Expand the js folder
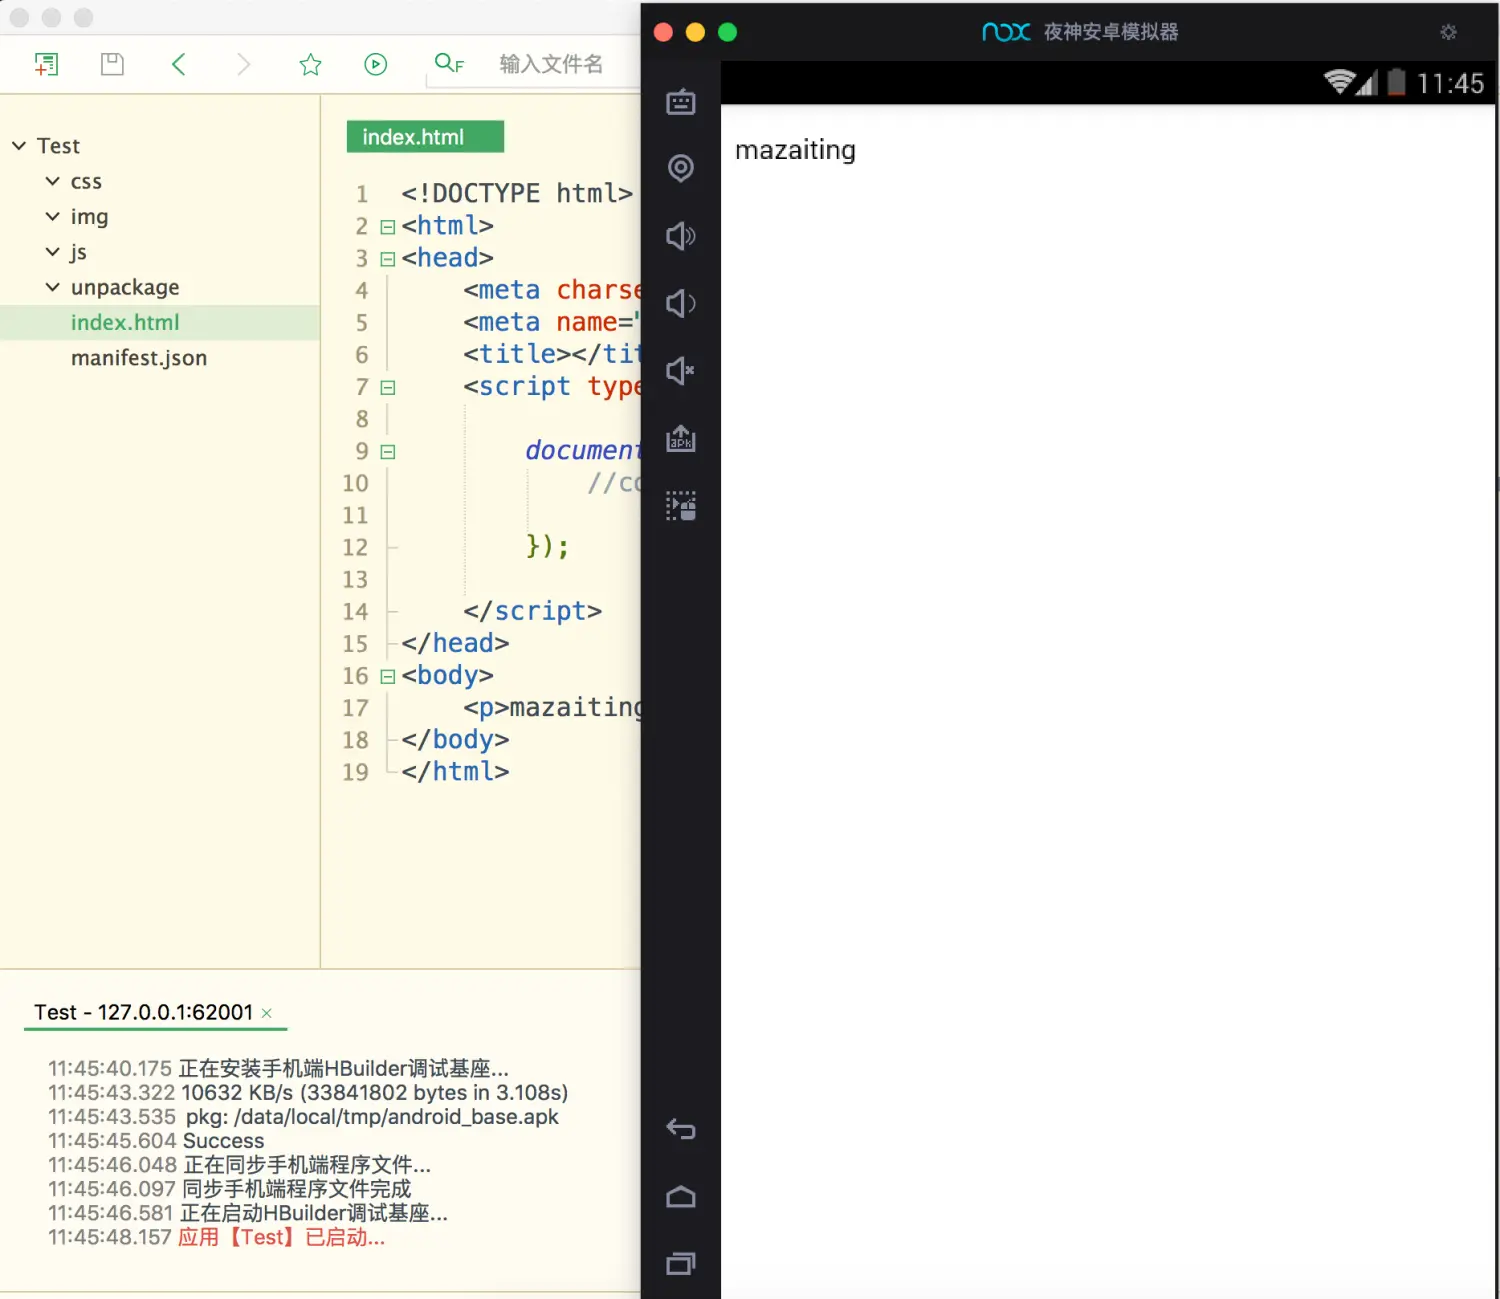1500x1299 pixels. [53, 252]
